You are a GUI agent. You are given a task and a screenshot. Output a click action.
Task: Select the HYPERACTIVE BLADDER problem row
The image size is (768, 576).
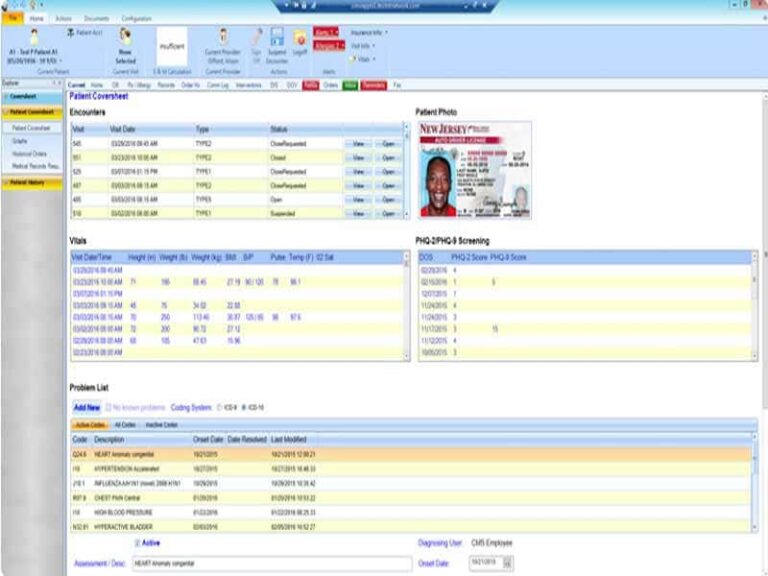pos(411,527)
